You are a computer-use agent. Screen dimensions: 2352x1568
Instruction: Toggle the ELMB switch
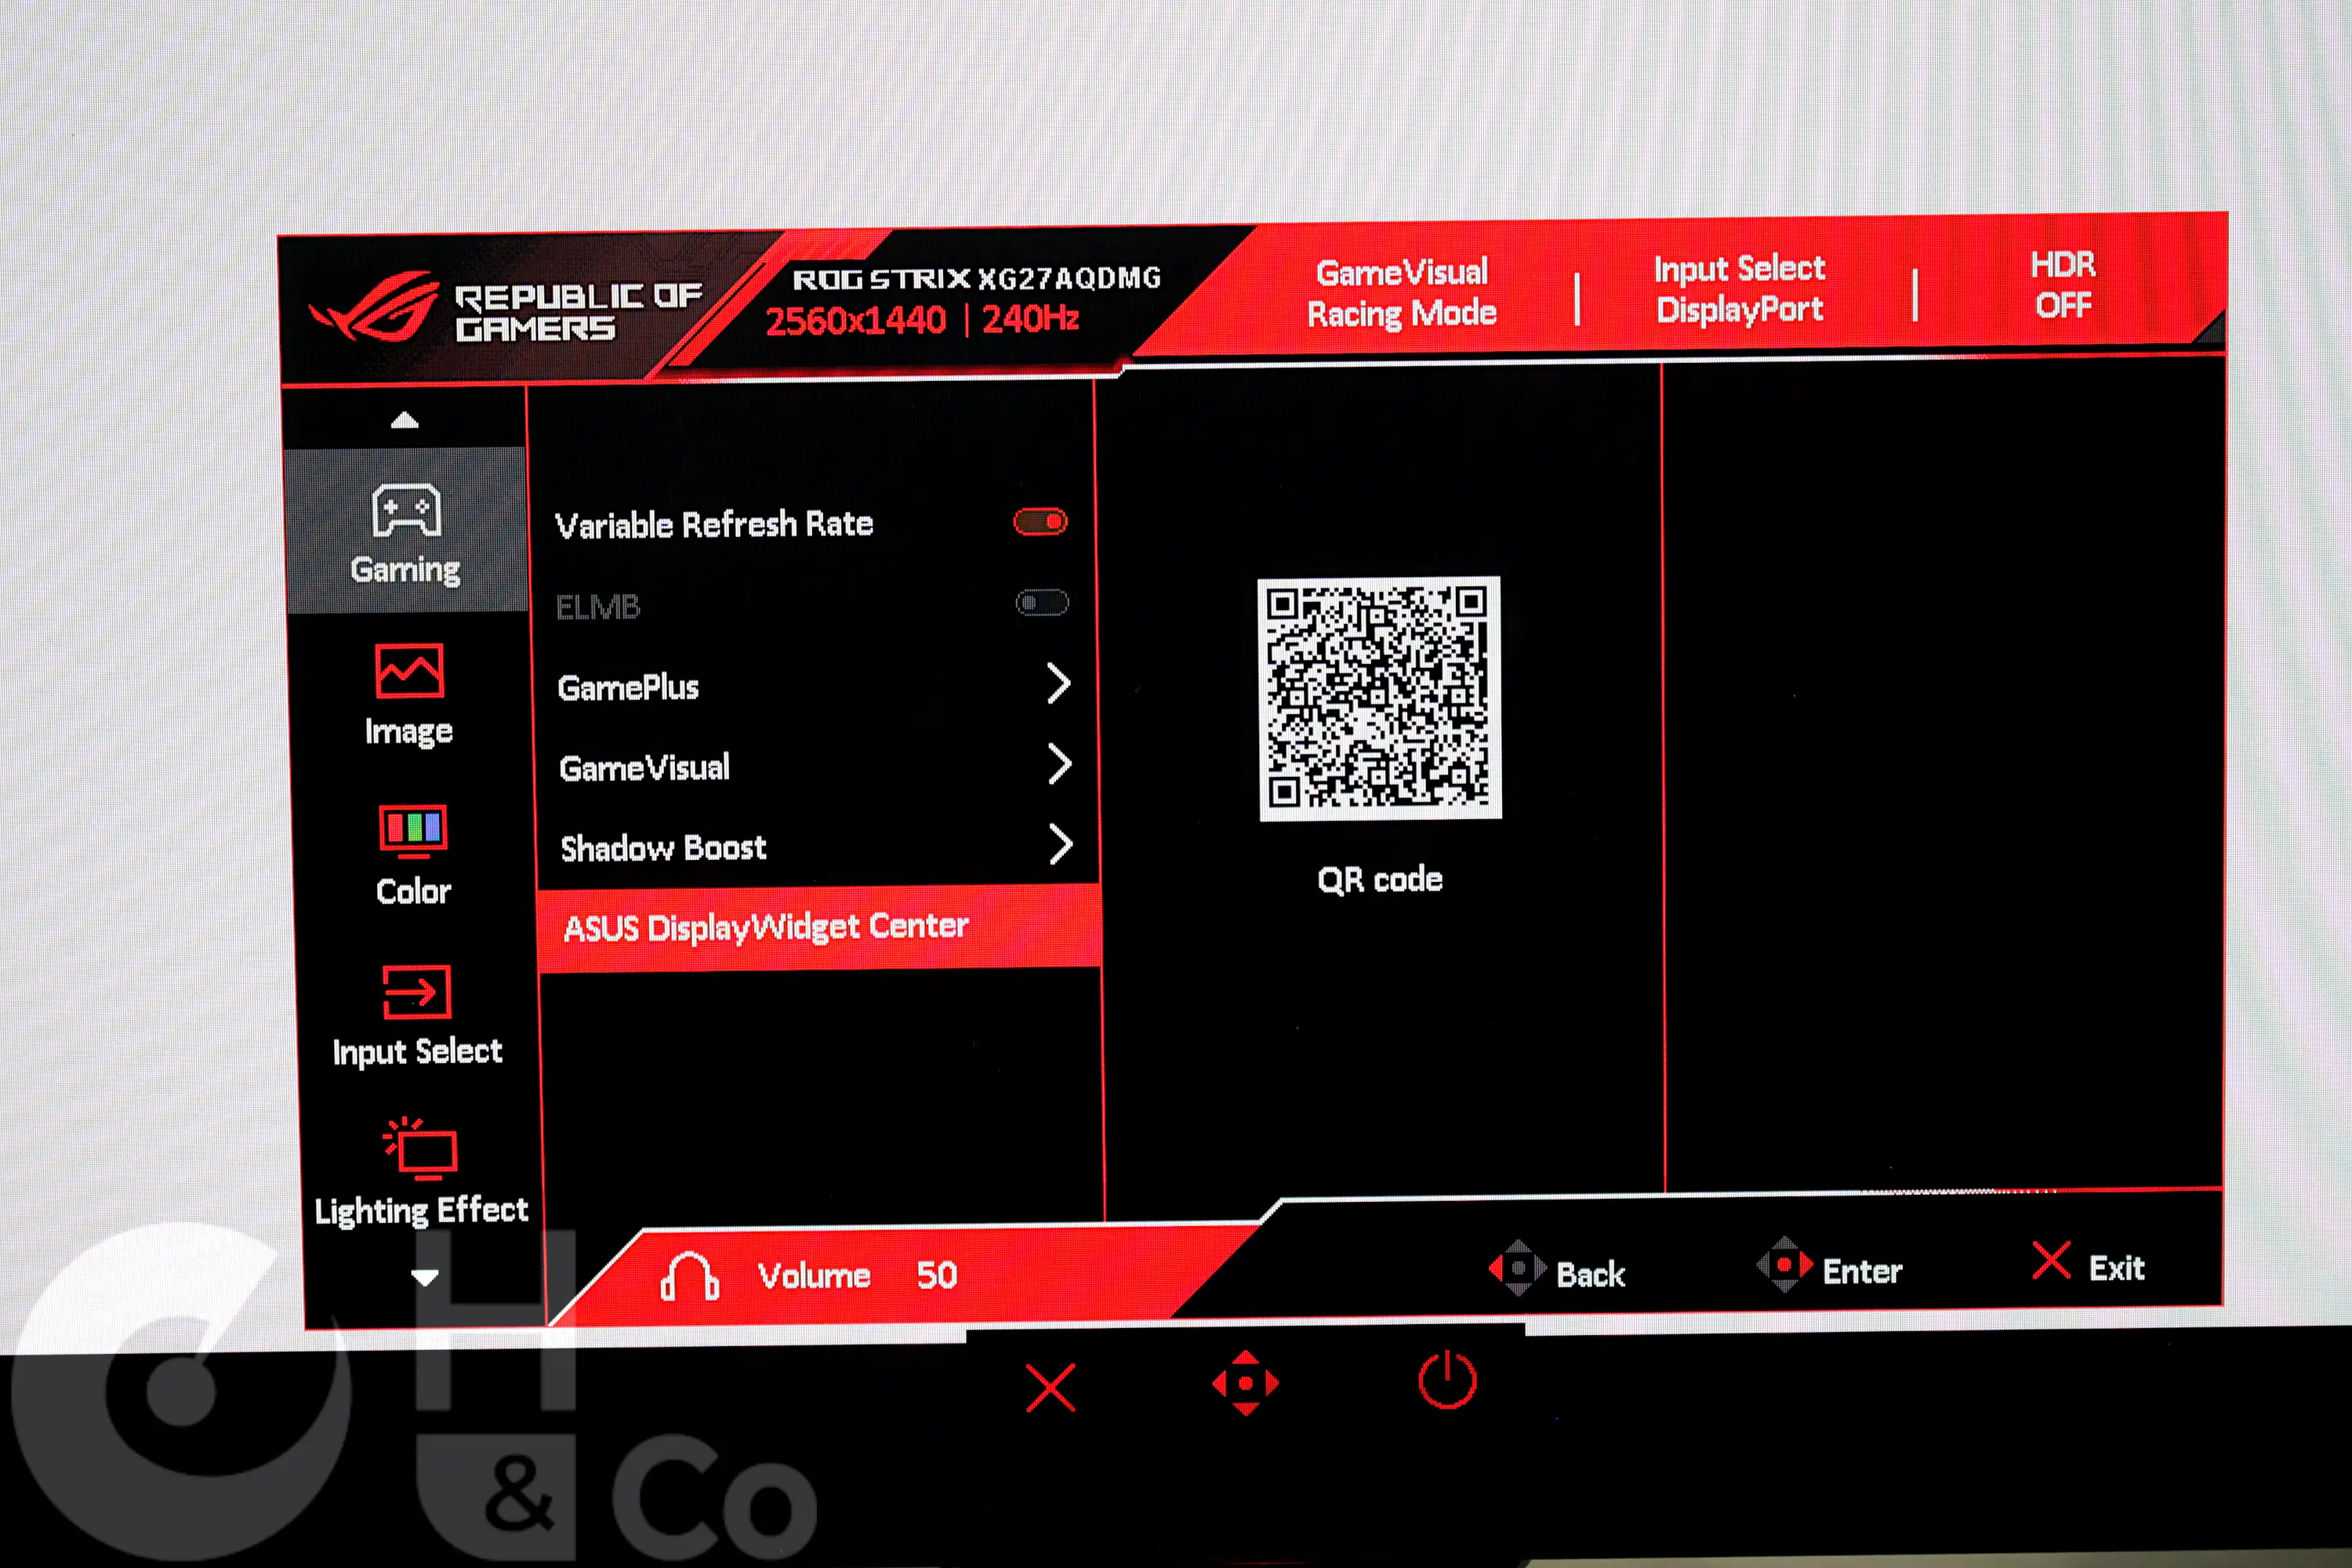1042,603
